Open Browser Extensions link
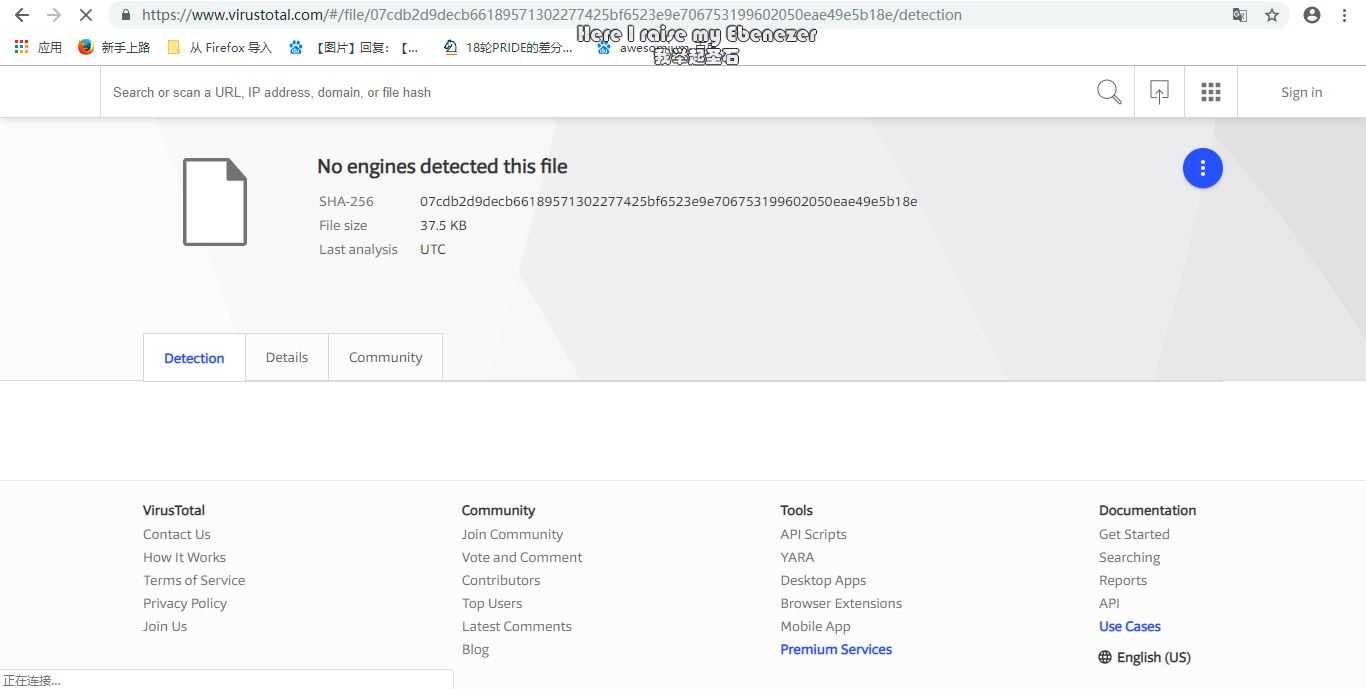Viewport: 1366px width, 689px height. click(841, 603)
